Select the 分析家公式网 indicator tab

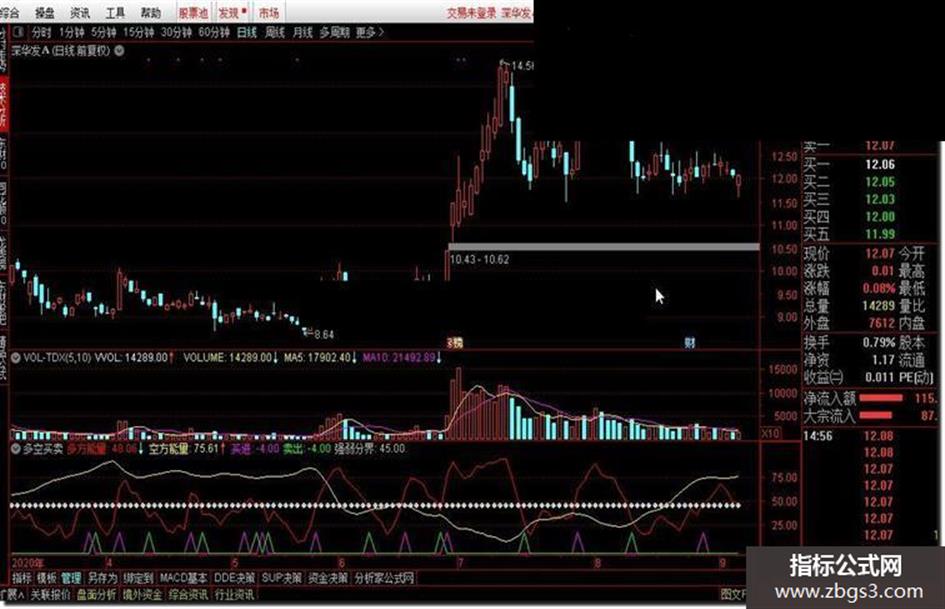coord(385,578)
